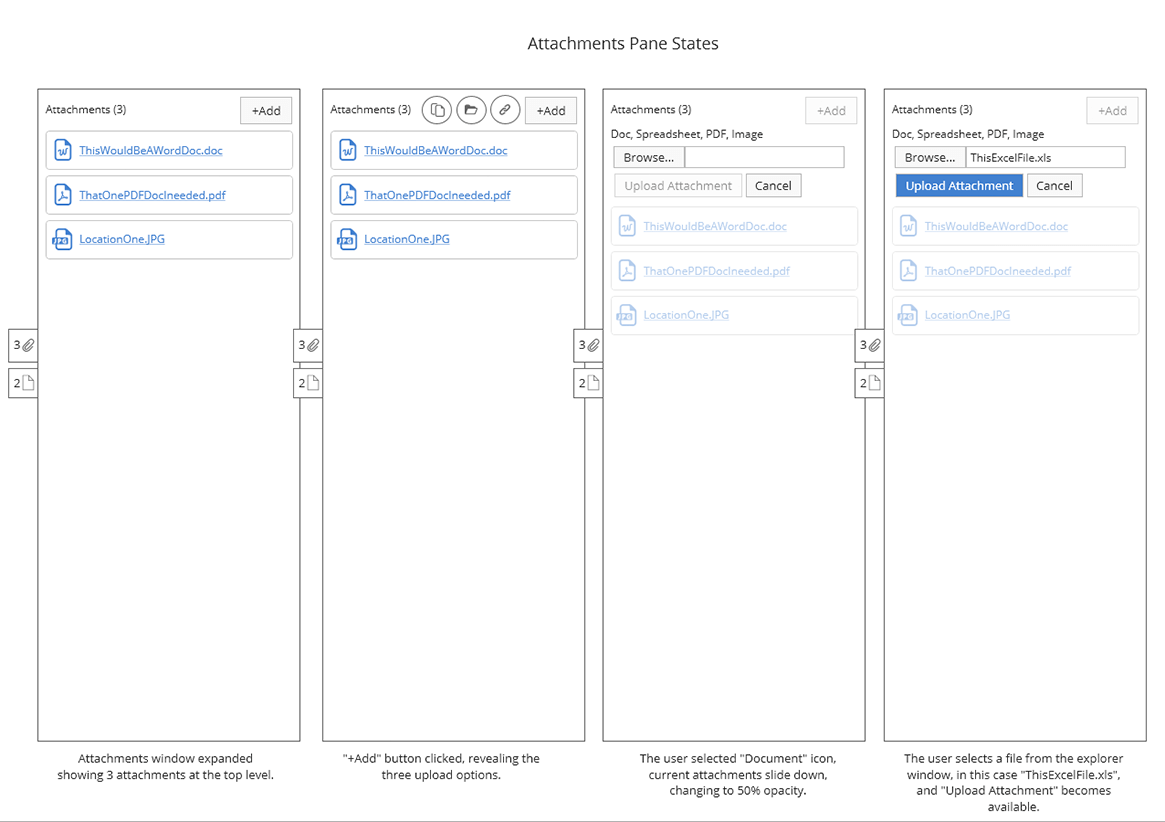The image size is (1165, 822).
Task: Expand the attachments side tab showing 3
Action: pos(22,345)
